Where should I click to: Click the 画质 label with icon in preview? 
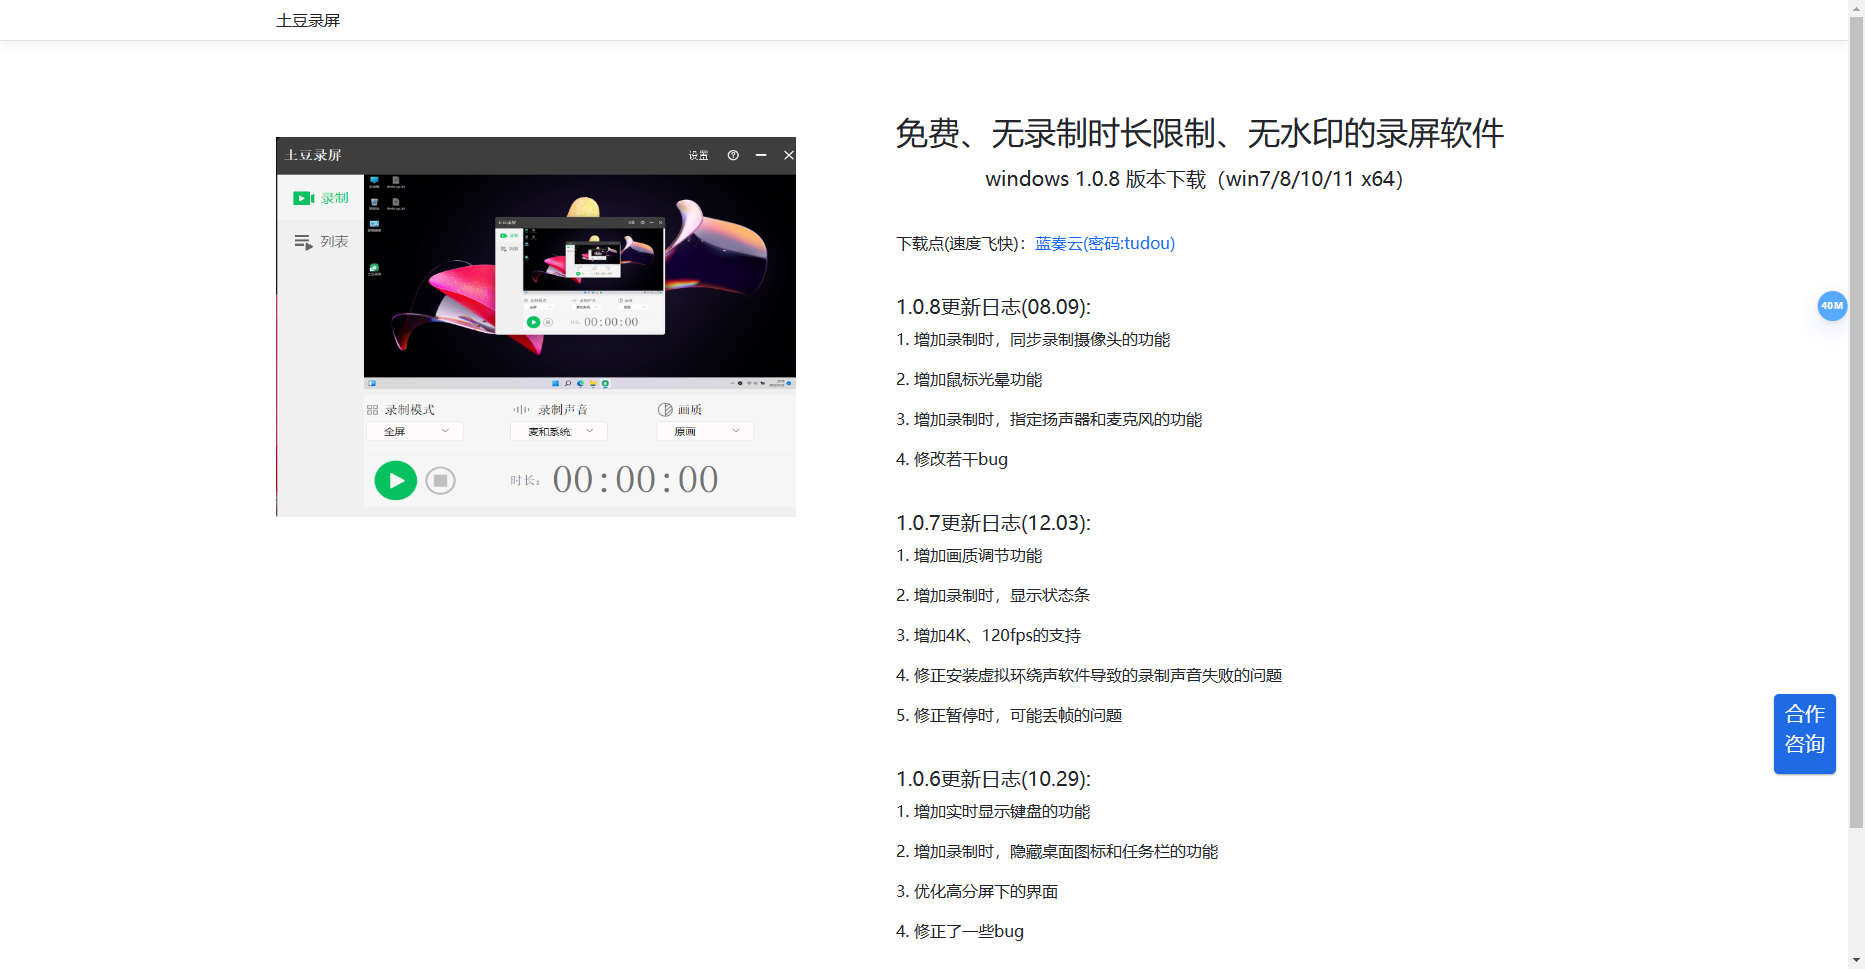680,410
